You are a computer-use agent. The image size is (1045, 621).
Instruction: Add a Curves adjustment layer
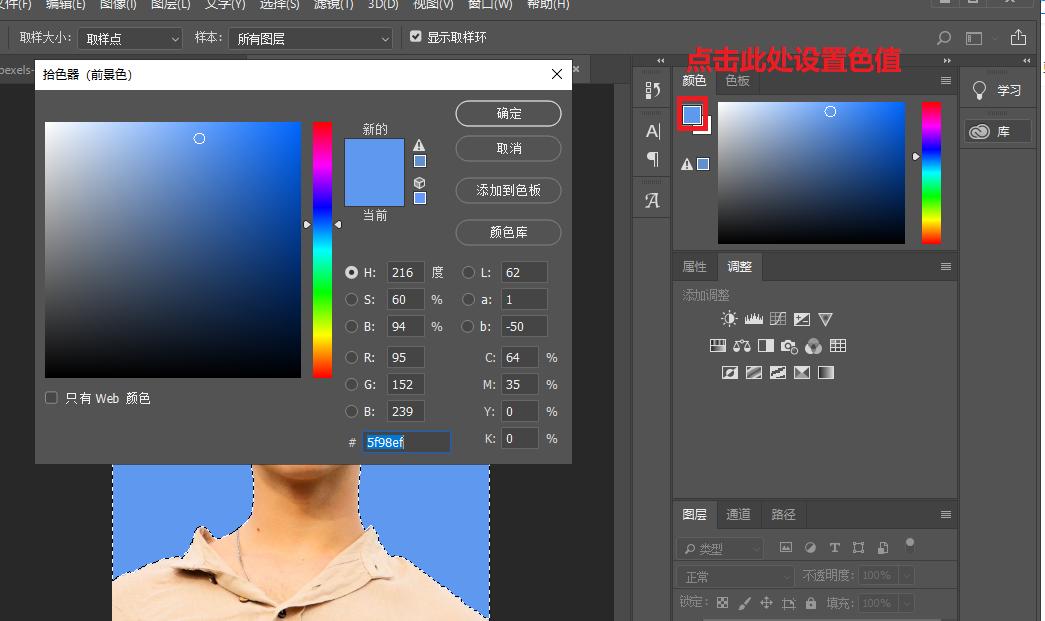tap(777, 318)
